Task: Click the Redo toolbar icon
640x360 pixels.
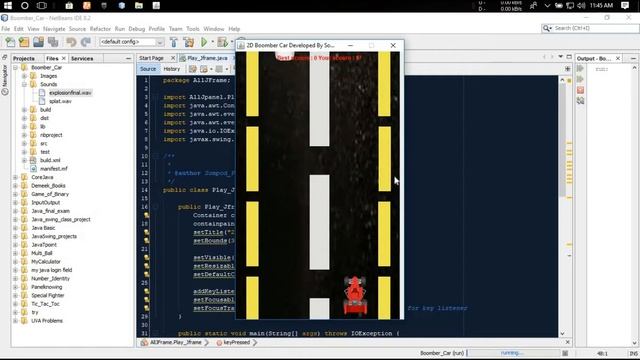Action: [x=86, y=42]
